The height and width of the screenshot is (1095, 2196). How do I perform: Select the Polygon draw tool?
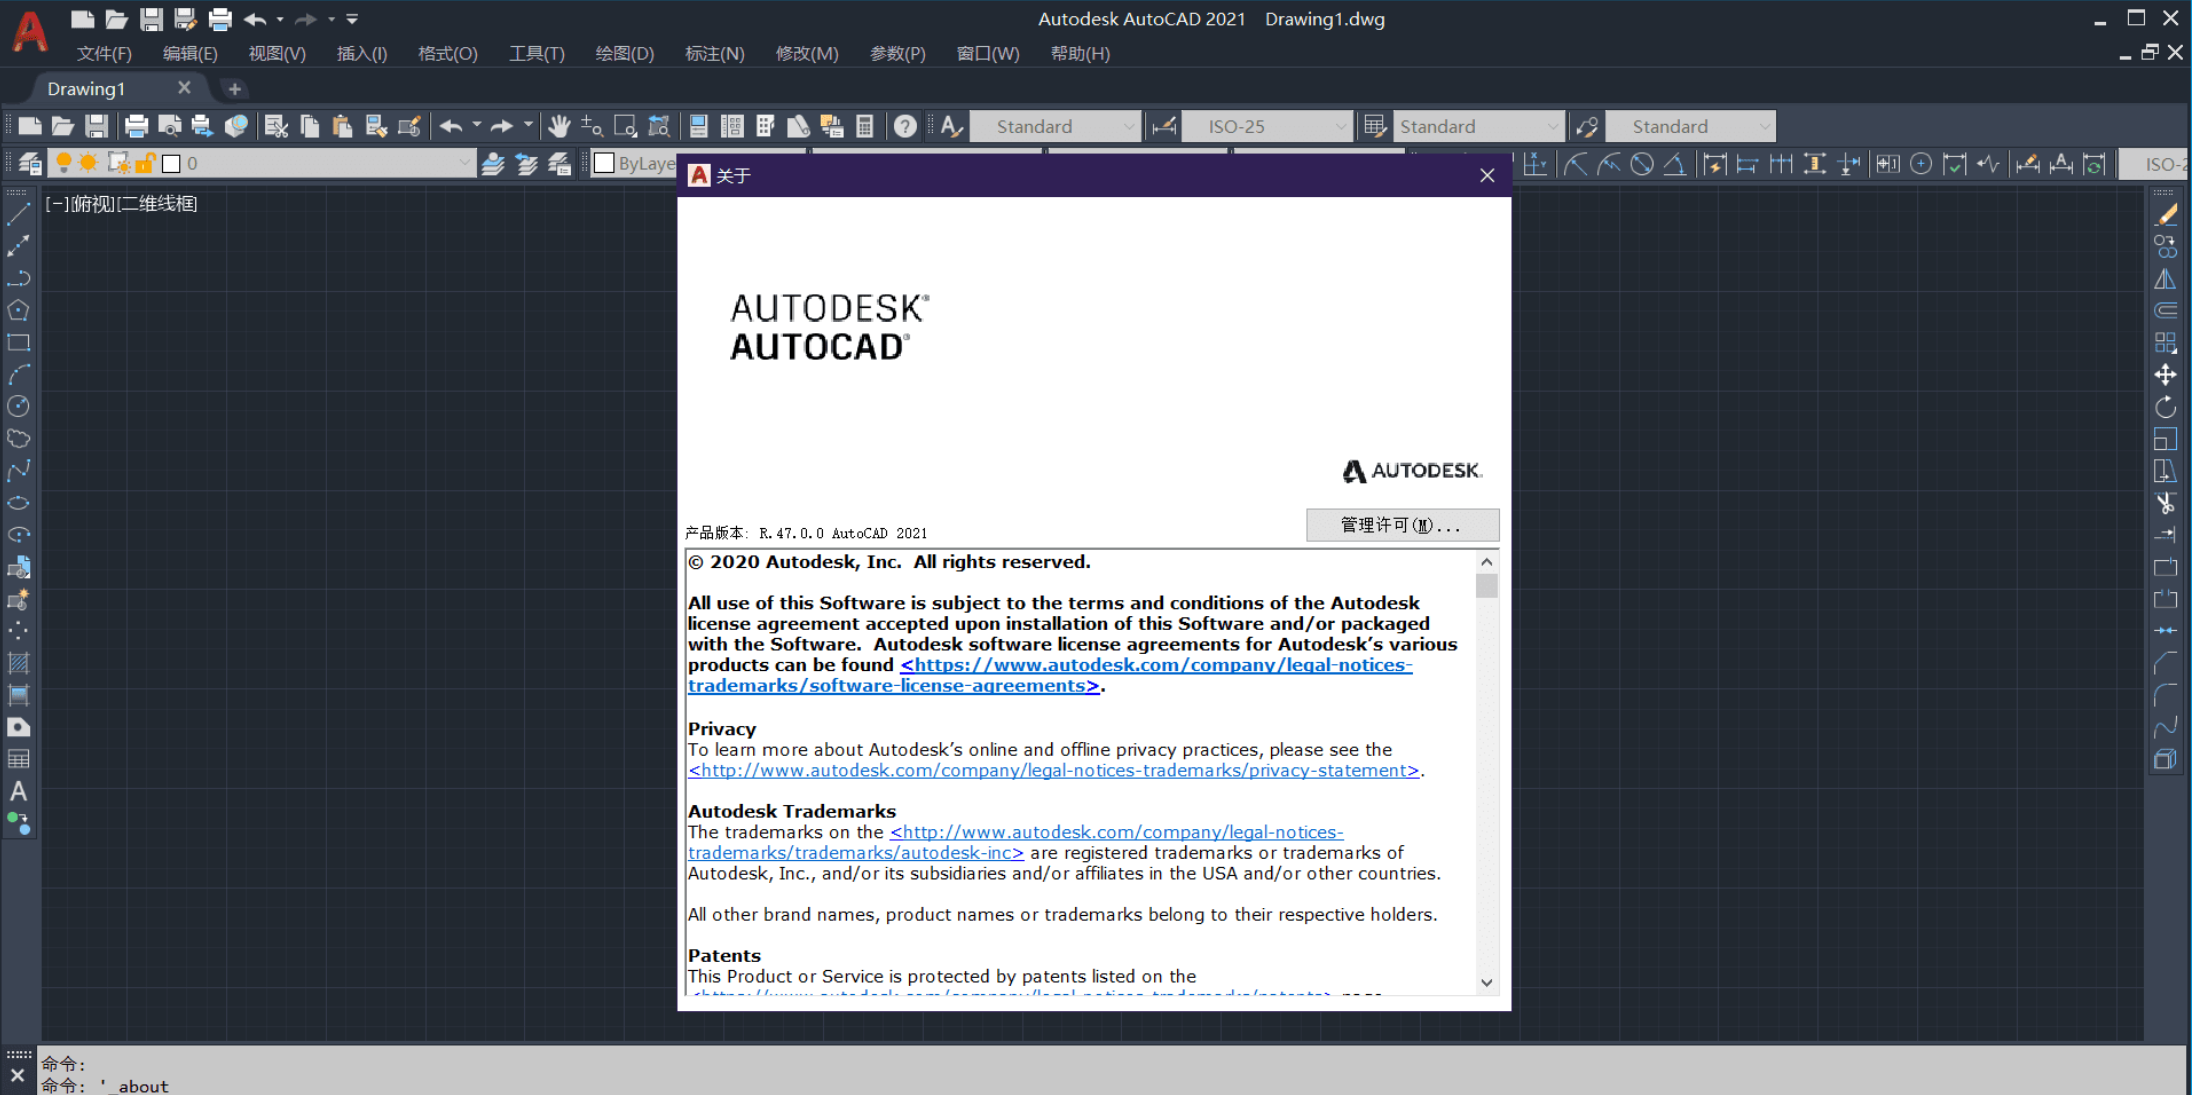click(x=18, y=310)
